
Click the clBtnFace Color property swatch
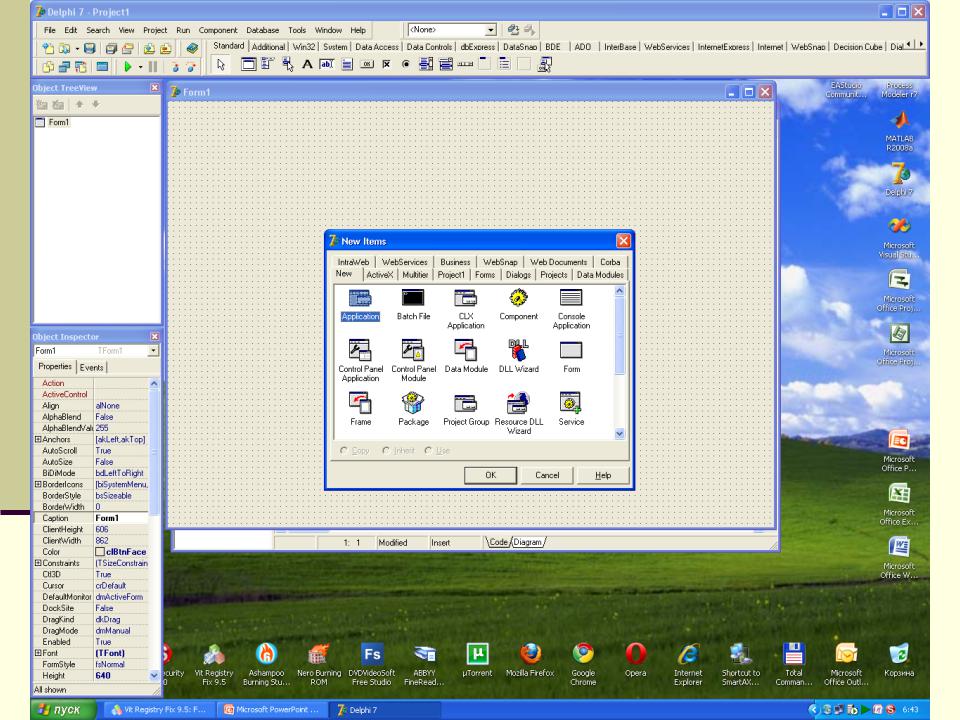(x=100, y=552)
